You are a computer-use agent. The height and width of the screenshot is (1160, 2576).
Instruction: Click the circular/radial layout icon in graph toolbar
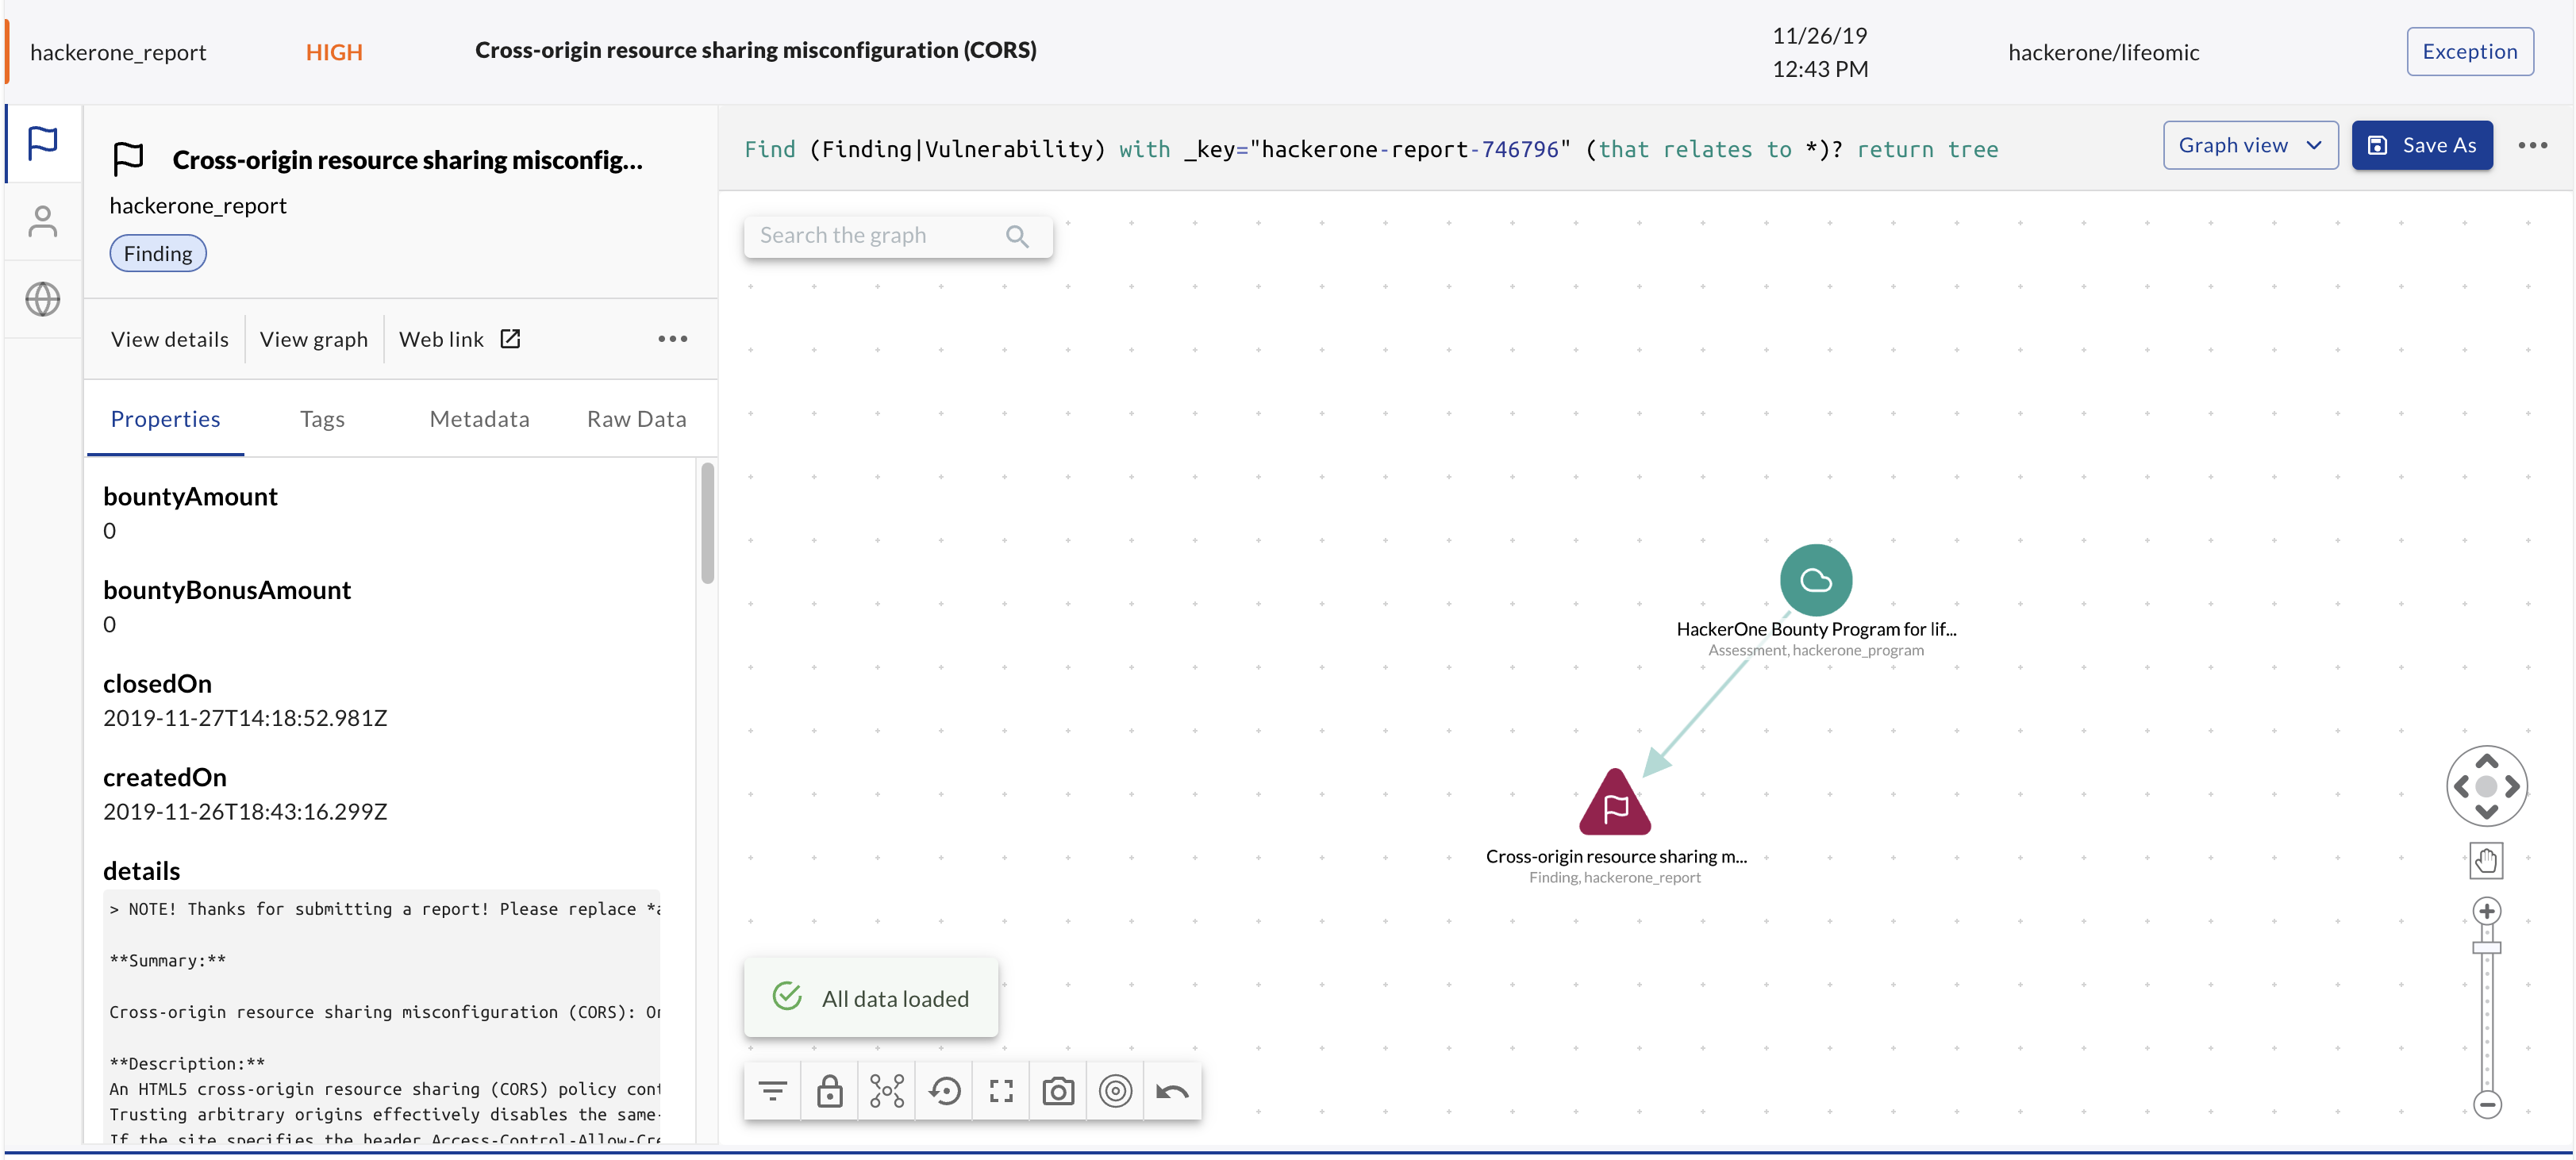(x=1116, y=1089)
